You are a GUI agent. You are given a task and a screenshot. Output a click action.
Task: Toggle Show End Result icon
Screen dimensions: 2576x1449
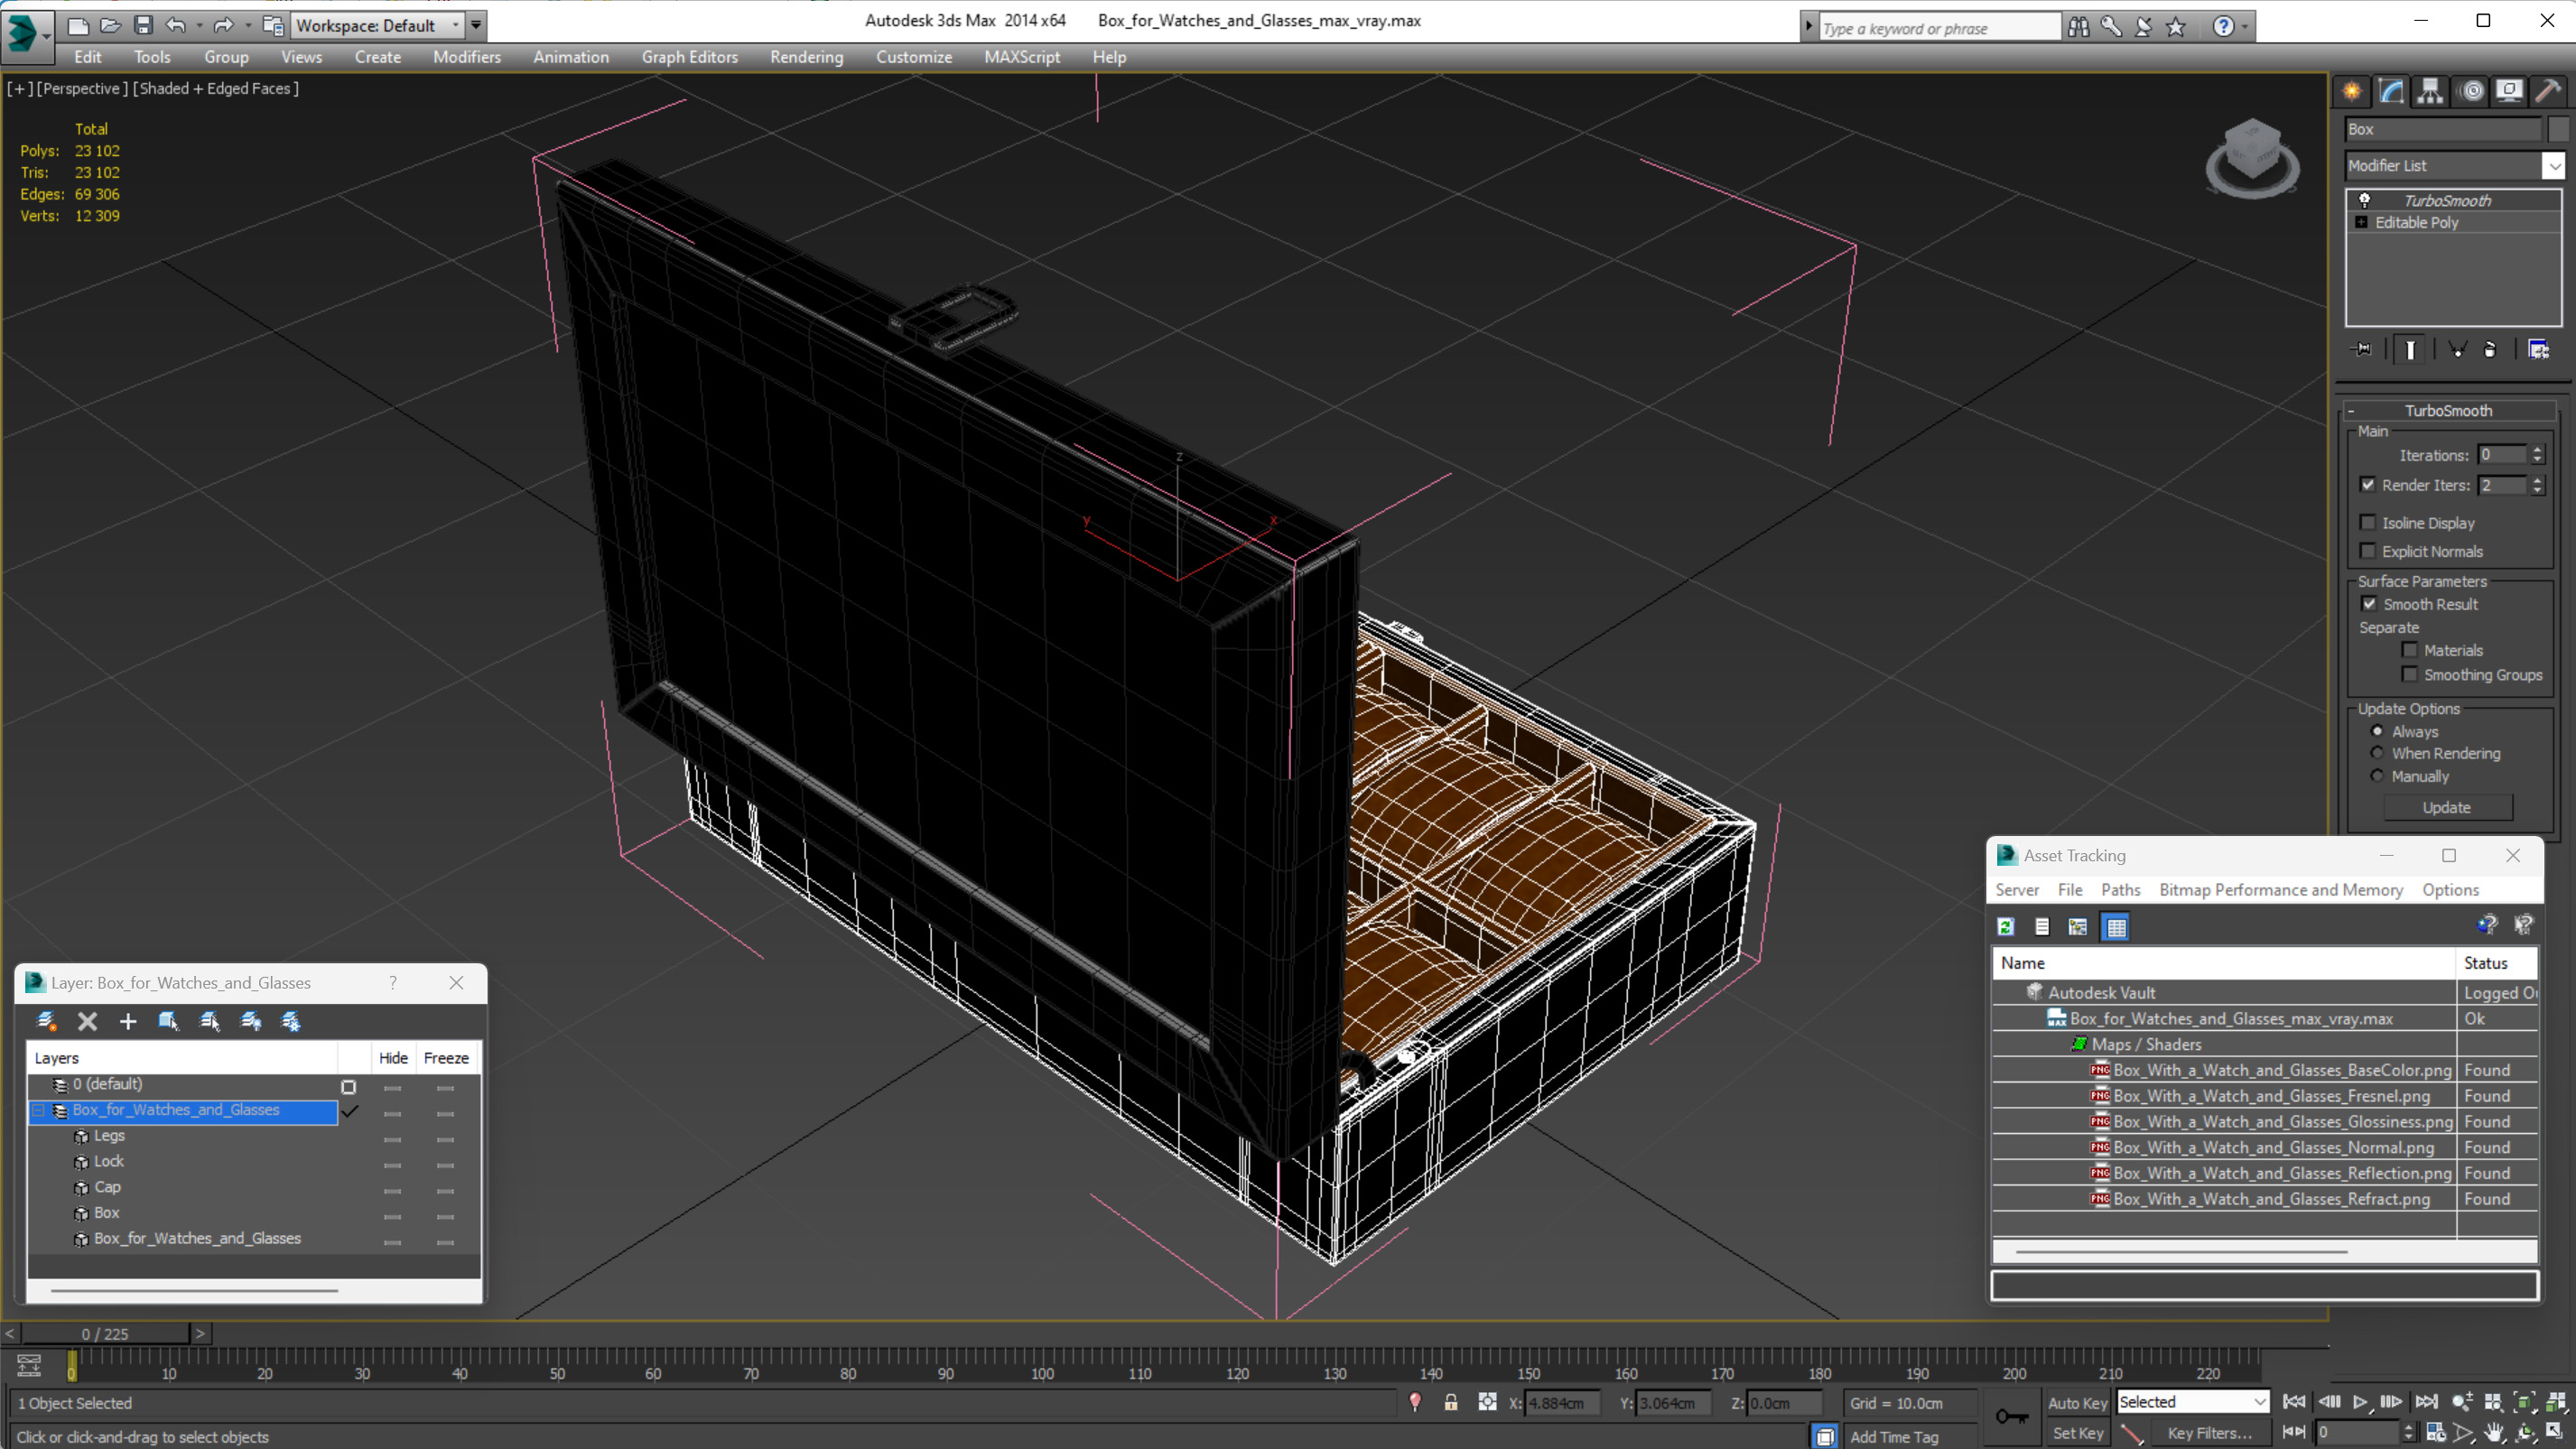(2410, 349)
